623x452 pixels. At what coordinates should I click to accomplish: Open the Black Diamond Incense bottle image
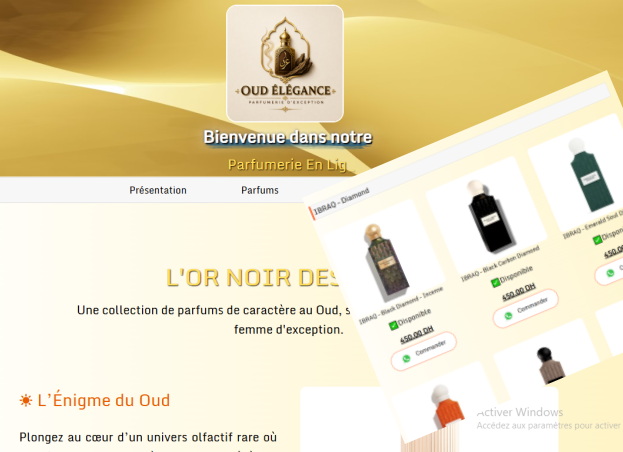[385, 261]
